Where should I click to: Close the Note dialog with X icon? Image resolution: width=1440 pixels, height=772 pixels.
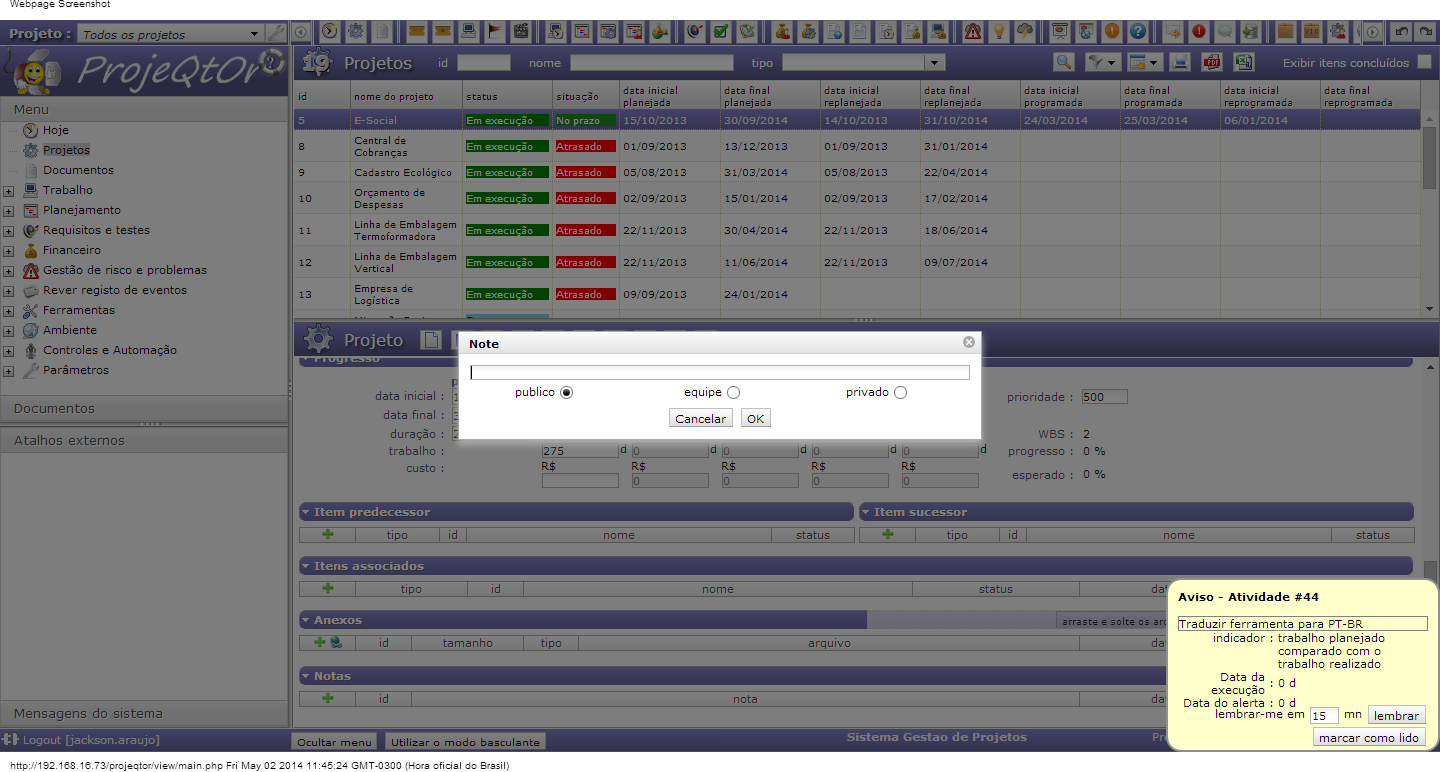tap(968, 342)
